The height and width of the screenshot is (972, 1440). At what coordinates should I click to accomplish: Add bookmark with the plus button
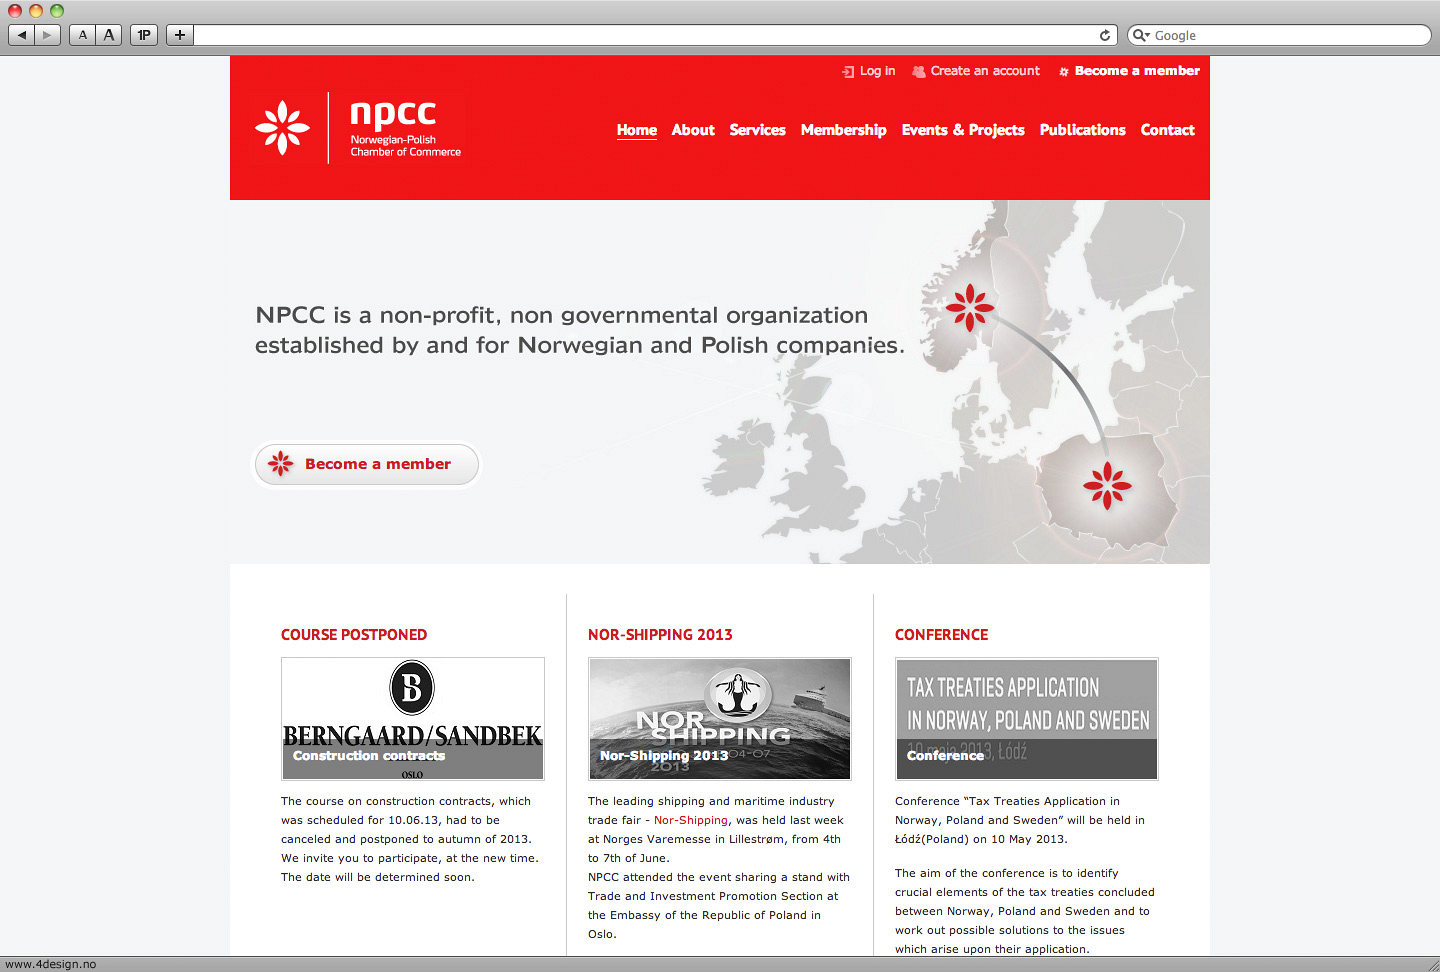coord(180,35)
